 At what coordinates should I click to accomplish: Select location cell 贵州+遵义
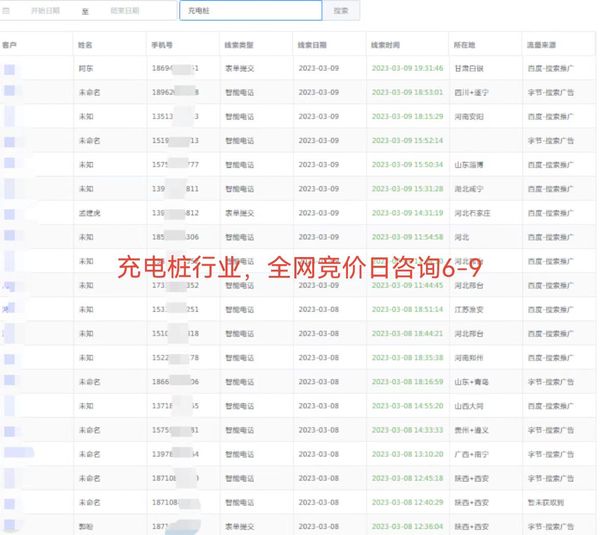pos(471,430)
